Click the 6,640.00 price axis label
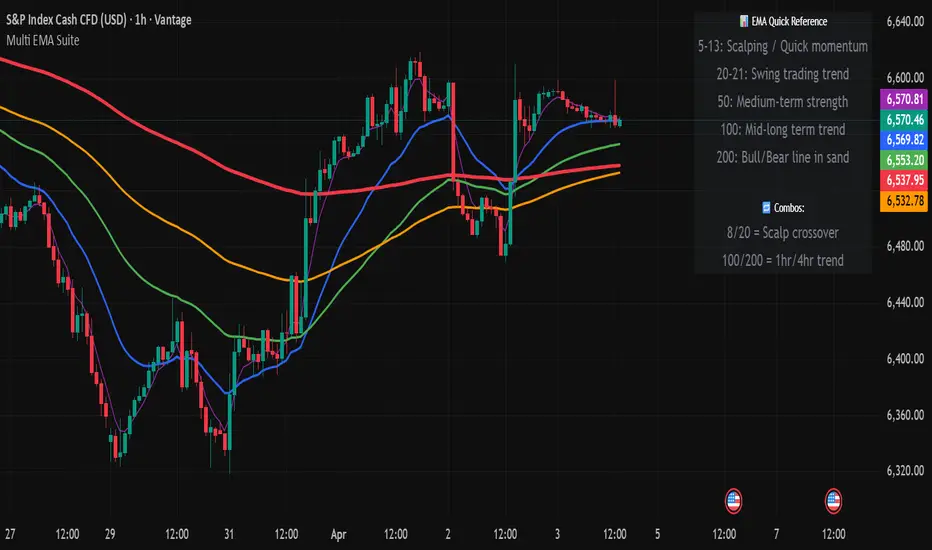 coord(905,21)
